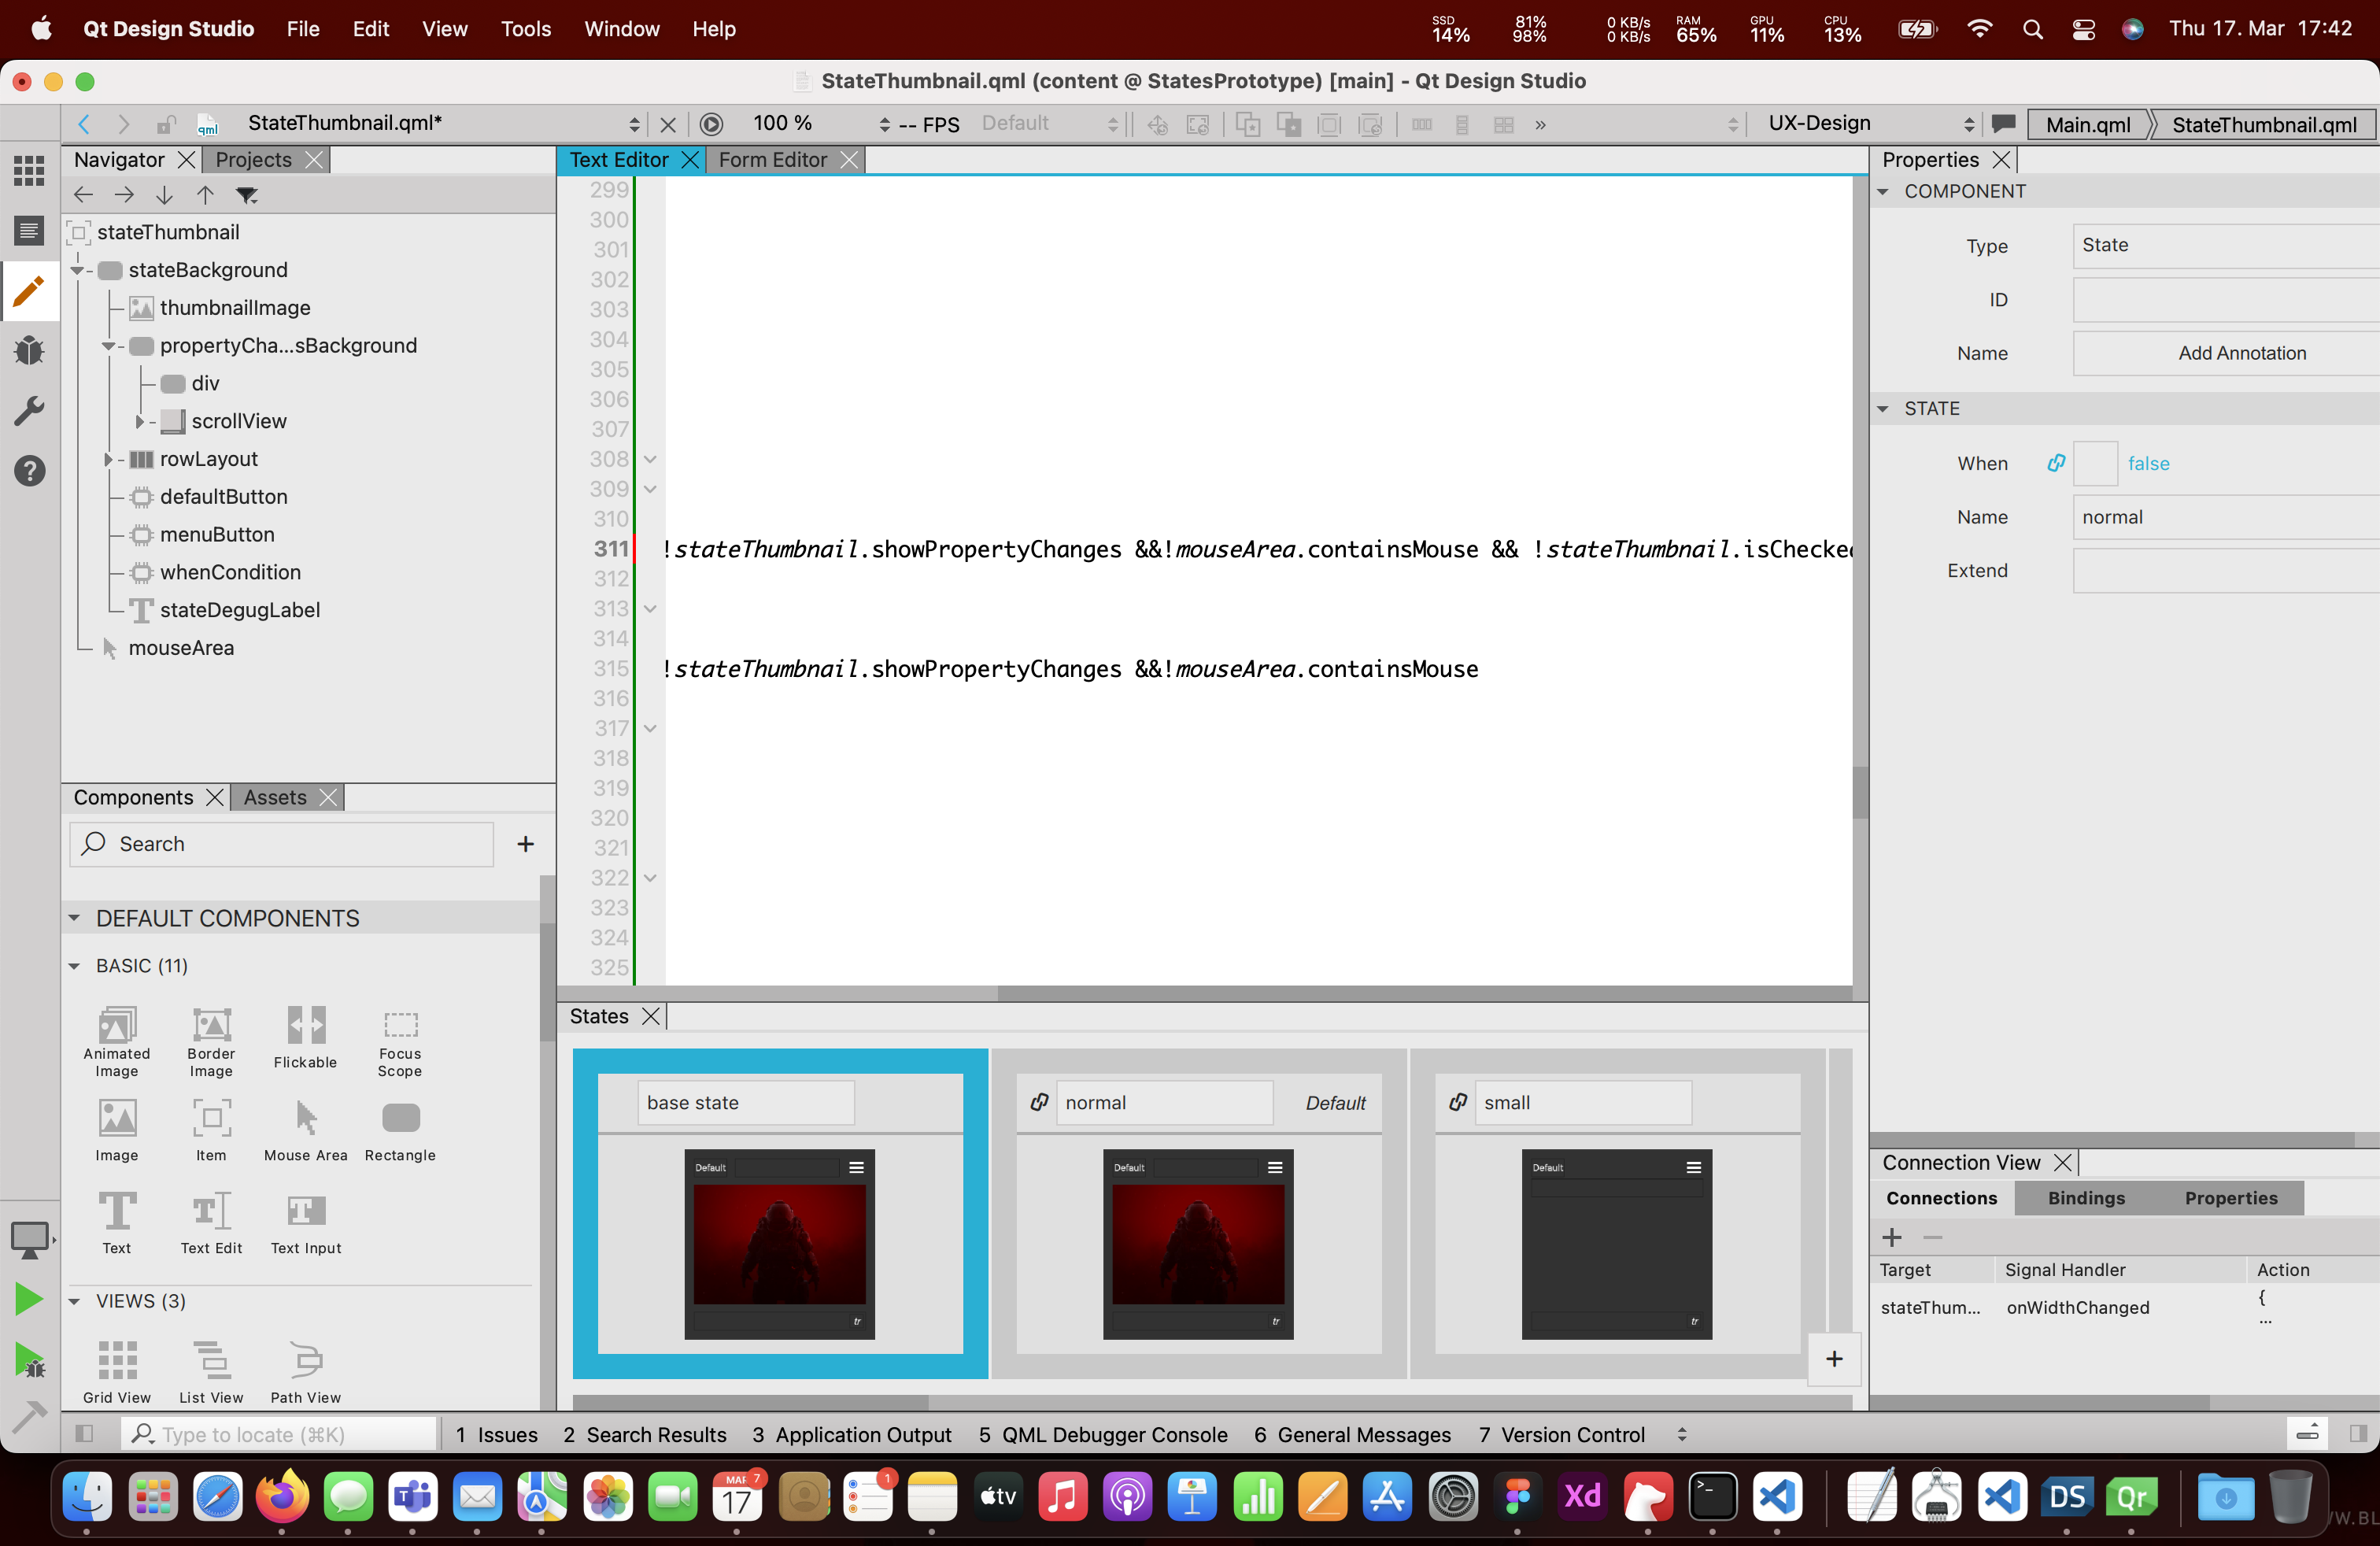
Task: Open the Debug mode bug icon
Action: tap(29, 350)
